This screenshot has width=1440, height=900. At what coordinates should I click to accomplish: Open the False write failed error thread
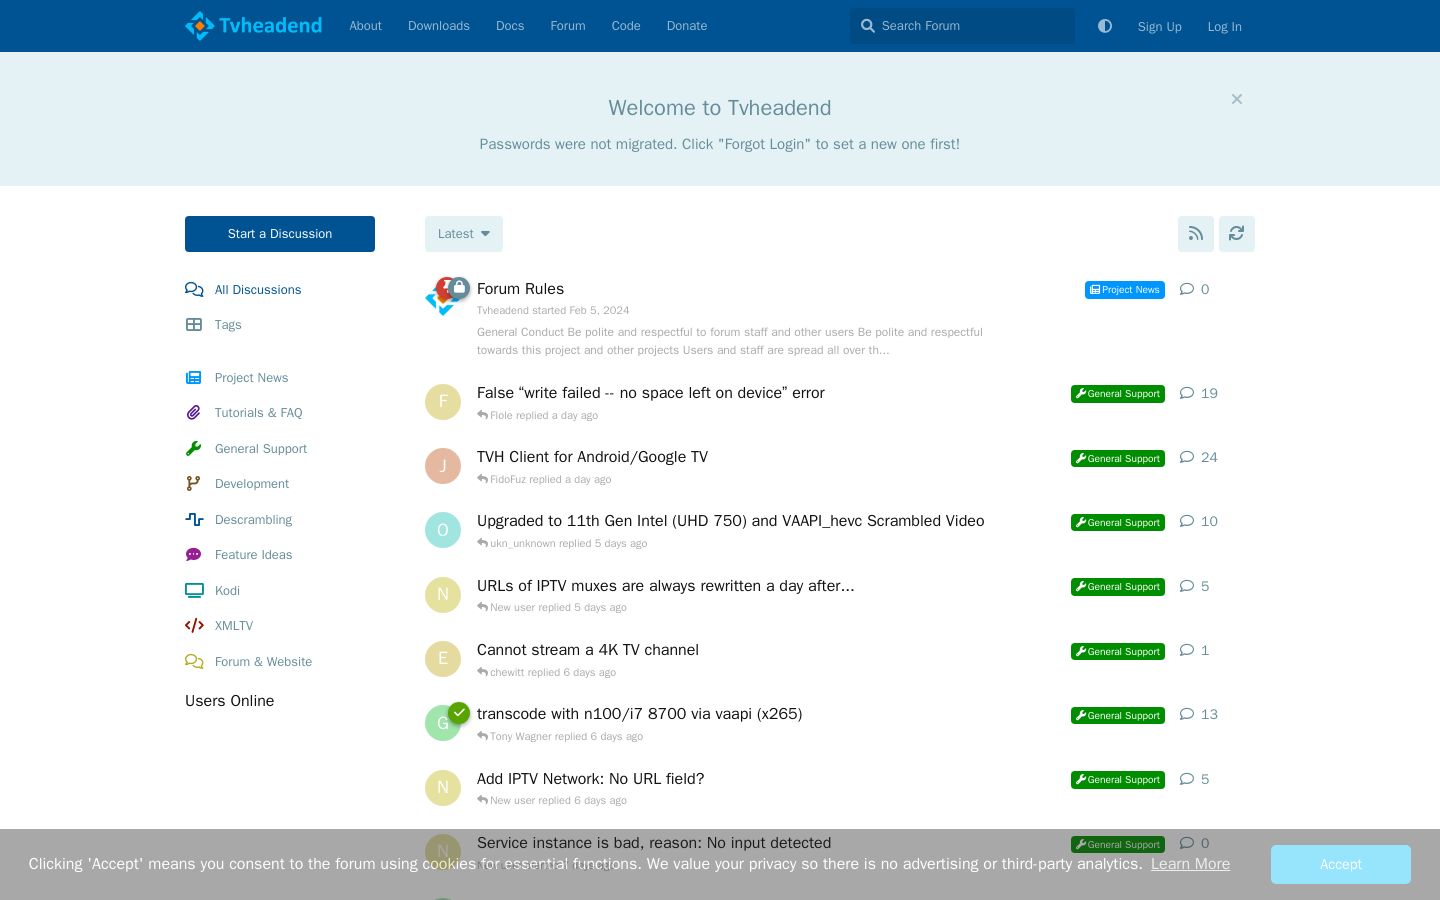point(651,393)
